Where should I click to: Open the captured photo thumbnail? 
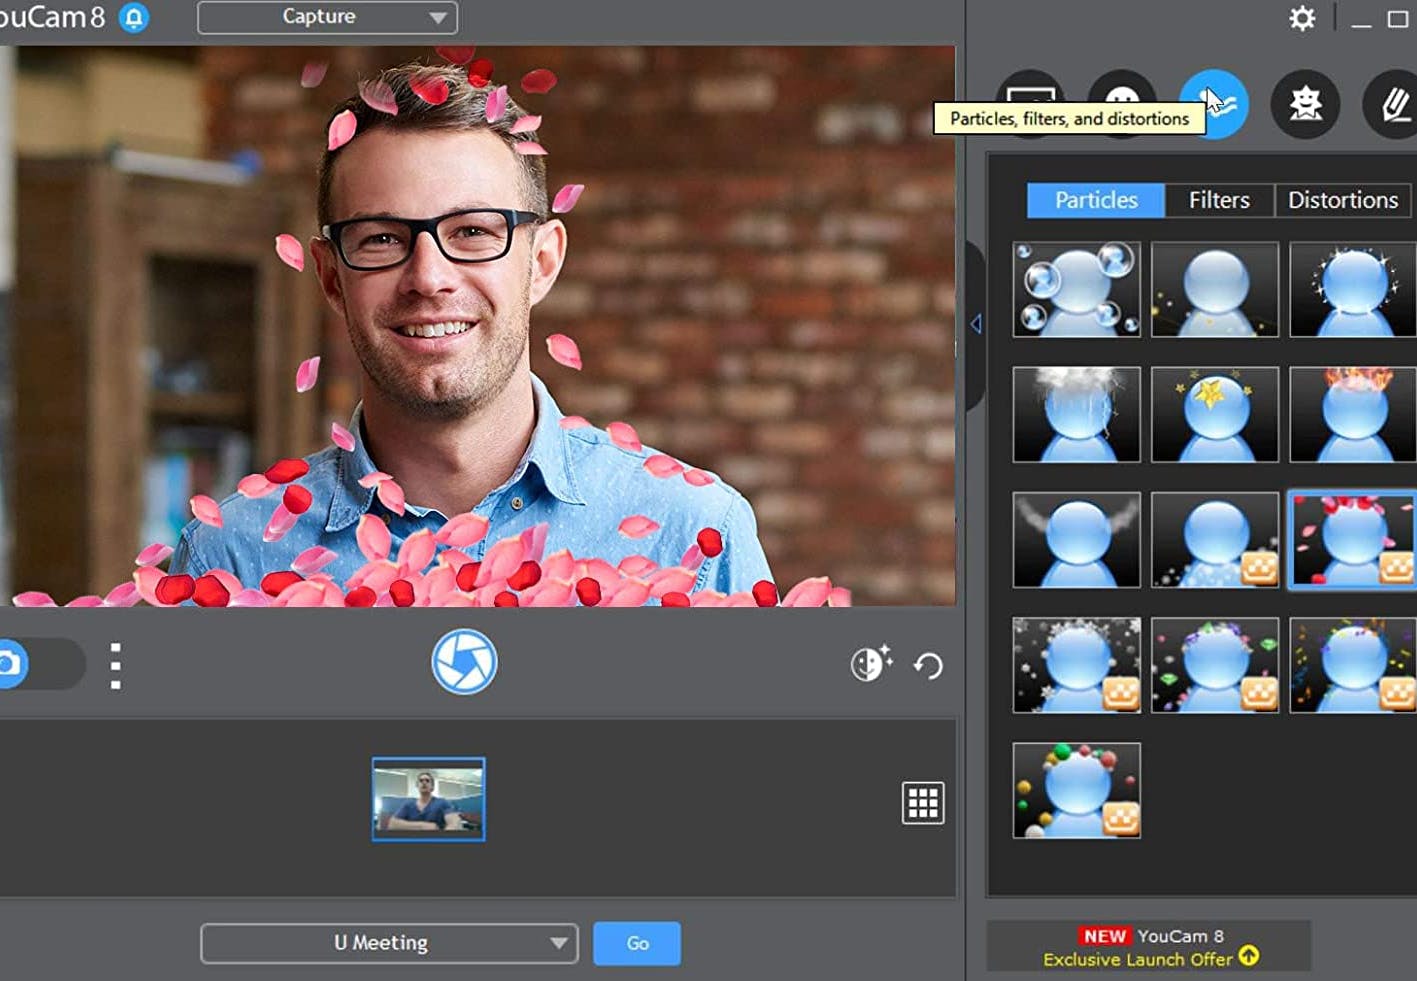coord(428,799)
